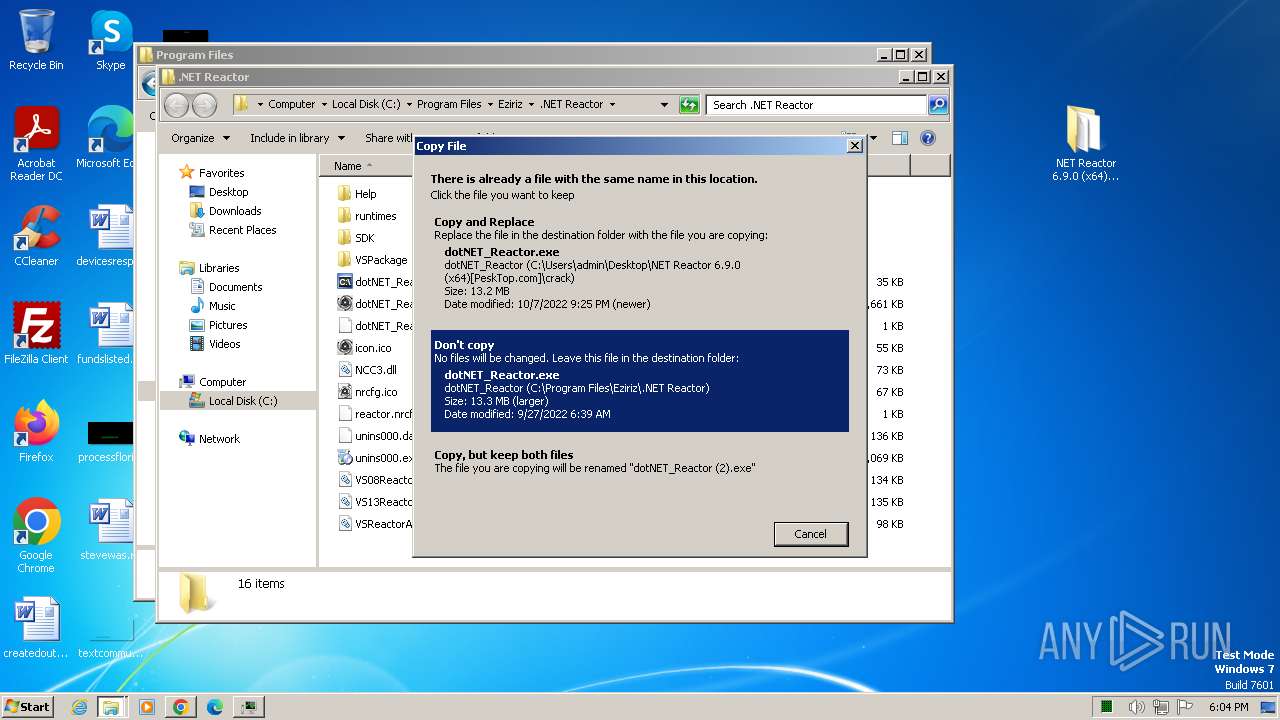Select unins000.exe file in list
This screenshot has height=720, width=1280.
[x=375, y=458]
